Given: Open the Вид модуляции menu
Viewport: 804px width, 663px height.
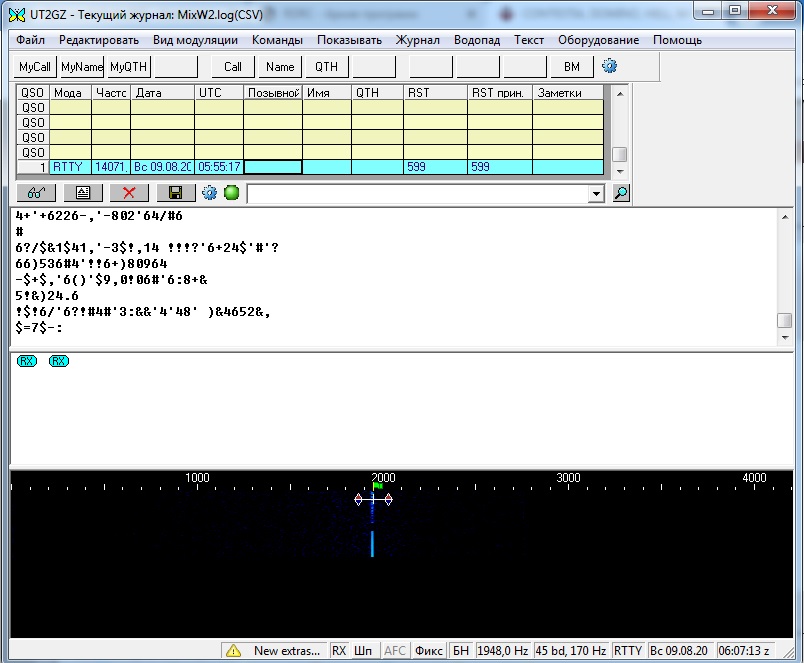Looking at the screenshot, I should coord(195,40).
